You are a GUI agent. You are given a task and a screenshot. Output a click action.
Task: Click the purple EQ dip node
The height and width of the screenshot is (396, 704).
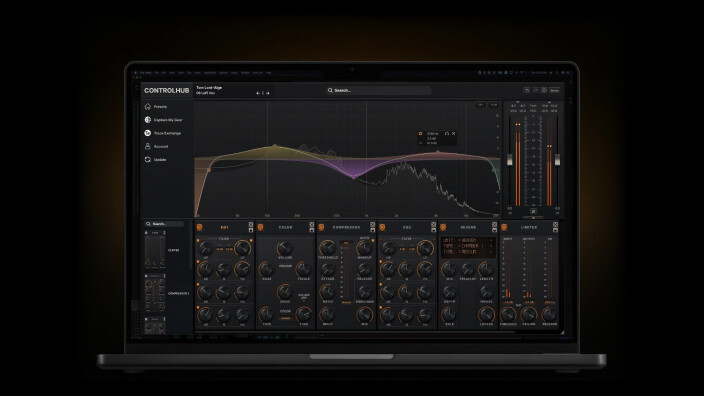tap(354, 177)
